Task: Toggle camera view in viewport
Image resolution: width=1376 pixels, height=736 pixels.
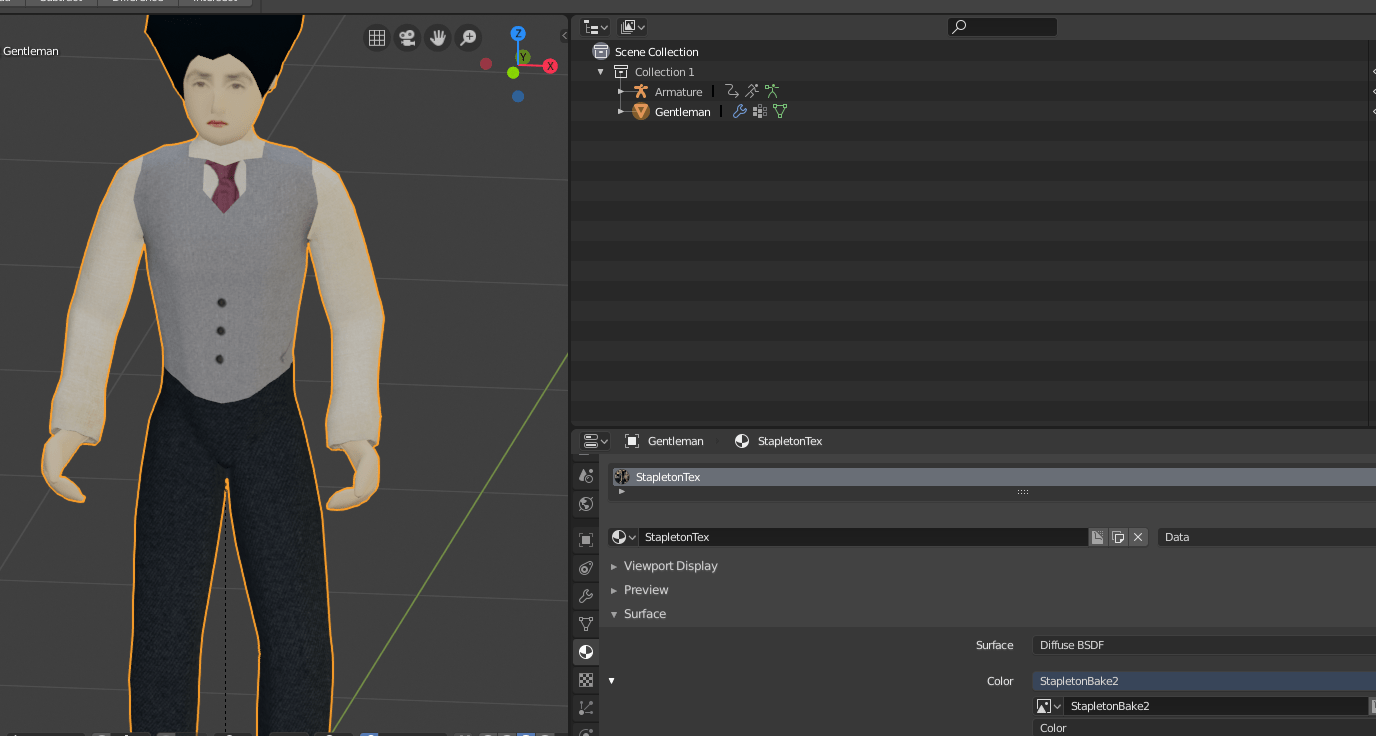Action: 407,38
